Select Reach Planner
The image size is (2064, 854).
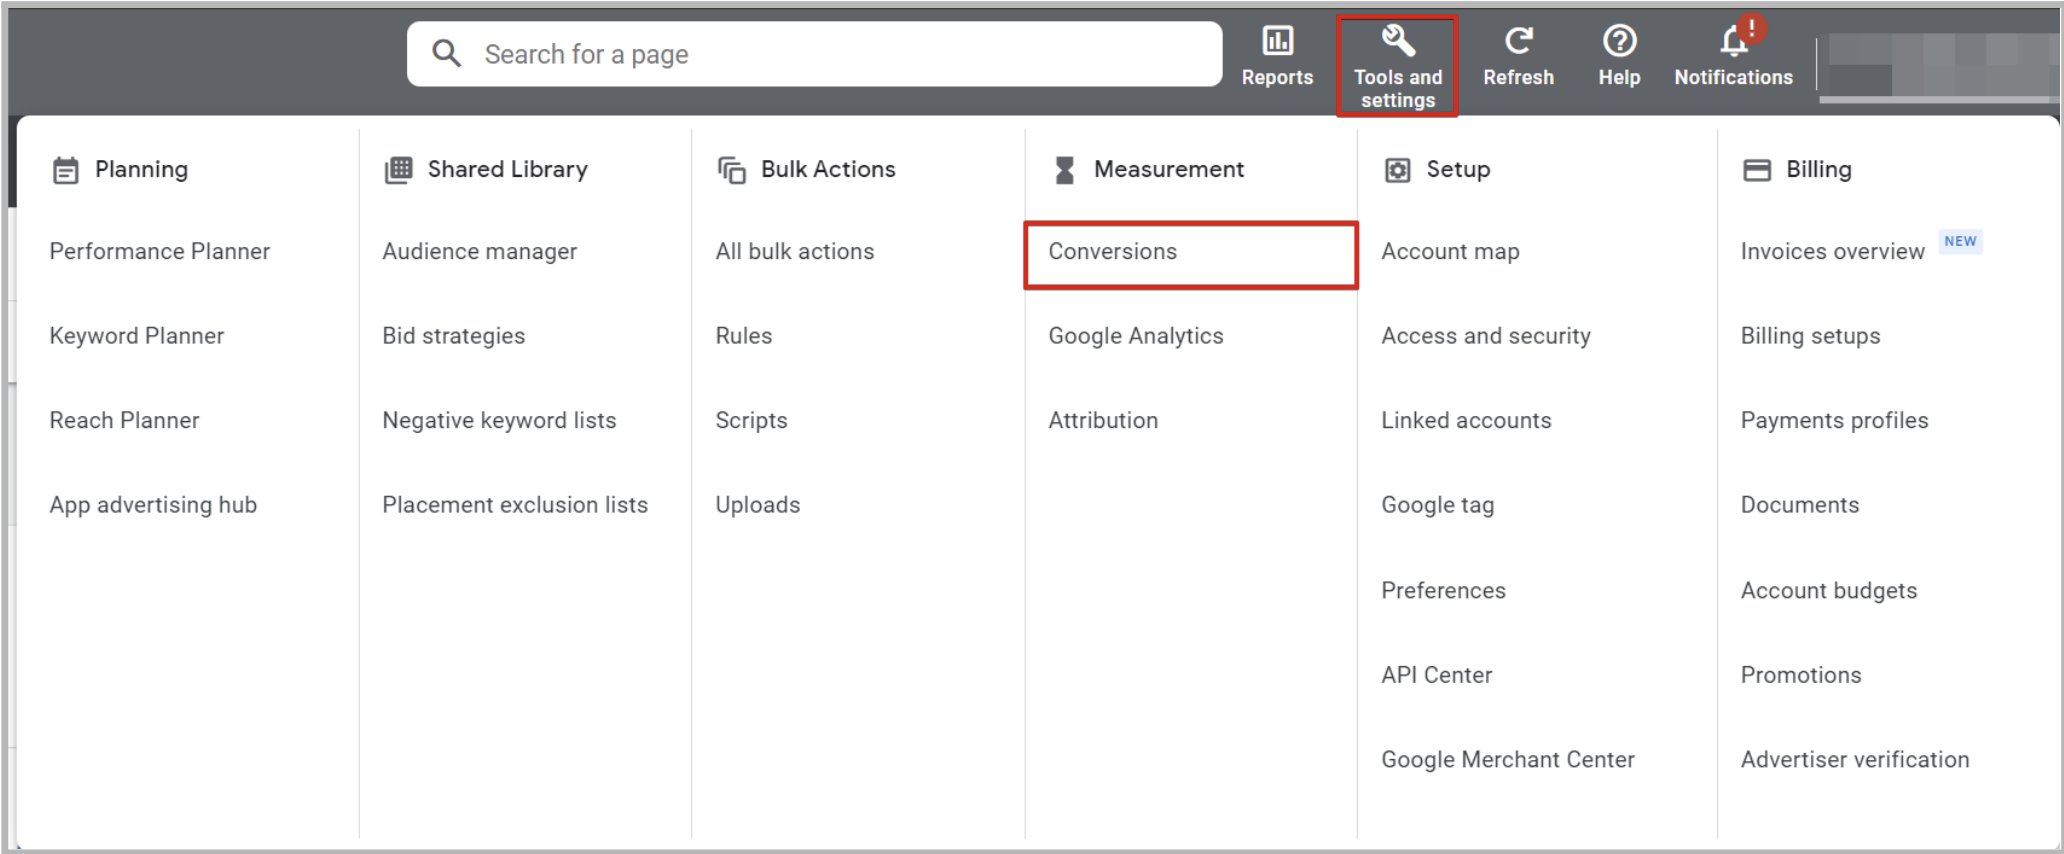tap(125, 421)
